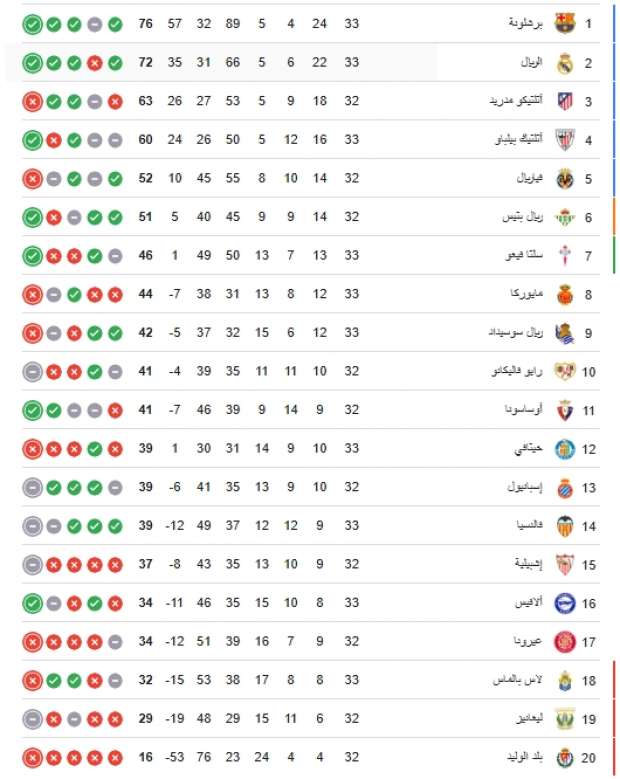Click Girona's gray draw form icon
The width and height of the screenshot is (620, 779).
[115, 642]
